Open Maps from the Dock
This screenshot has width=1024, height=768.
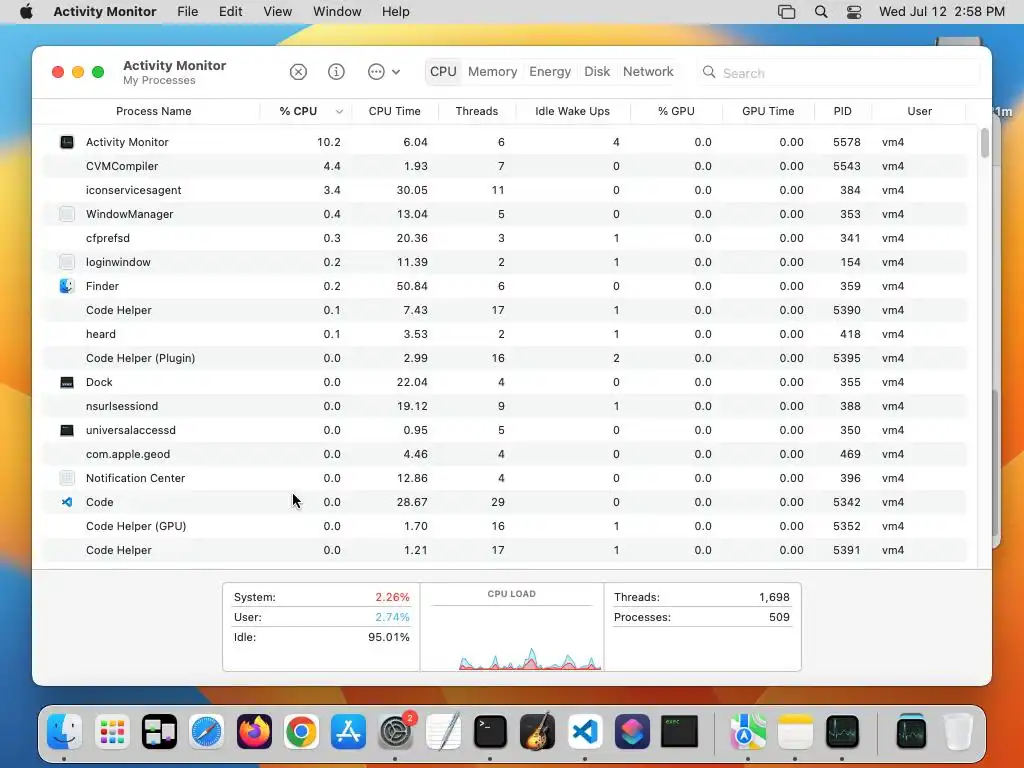(x=748, y=731)
